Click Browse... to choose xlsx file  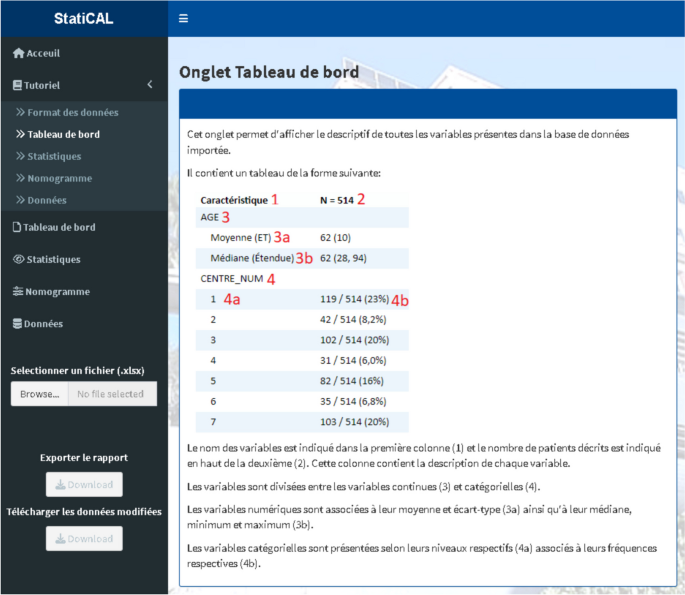click(x=40, y=394)
